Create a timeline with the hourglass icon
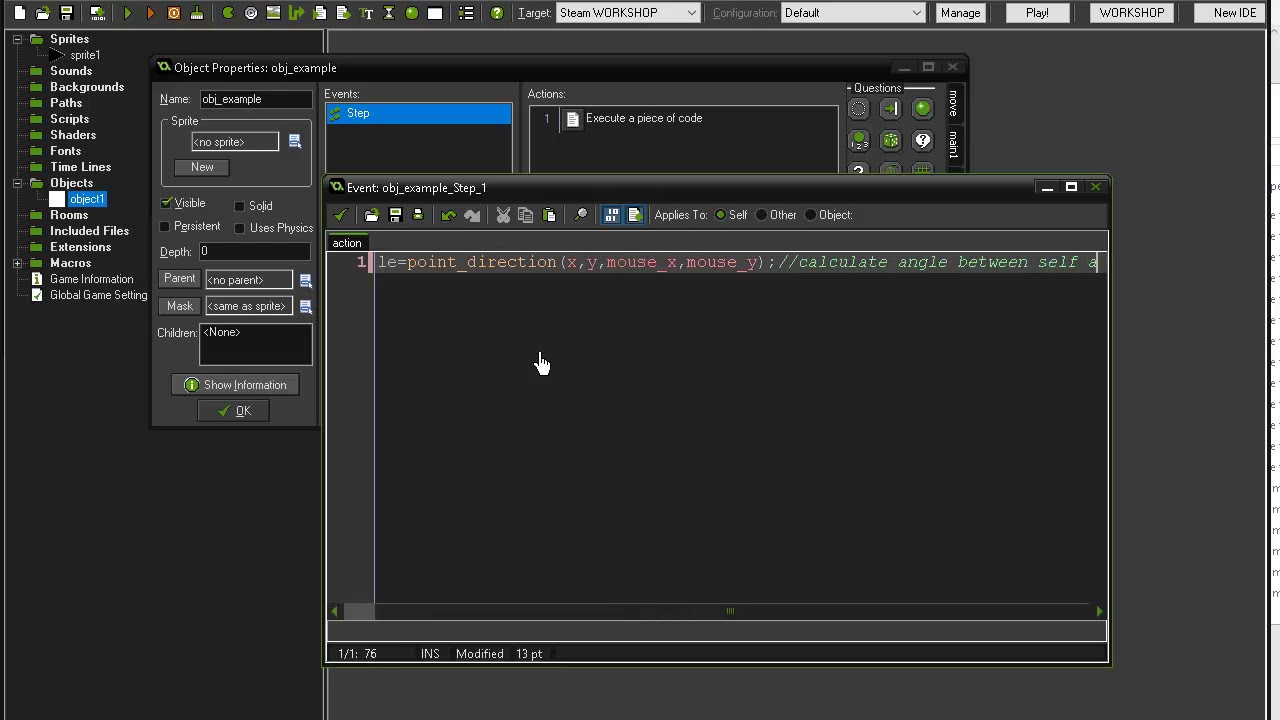Viewport: 1280px width, 720px height. point(389,13)
